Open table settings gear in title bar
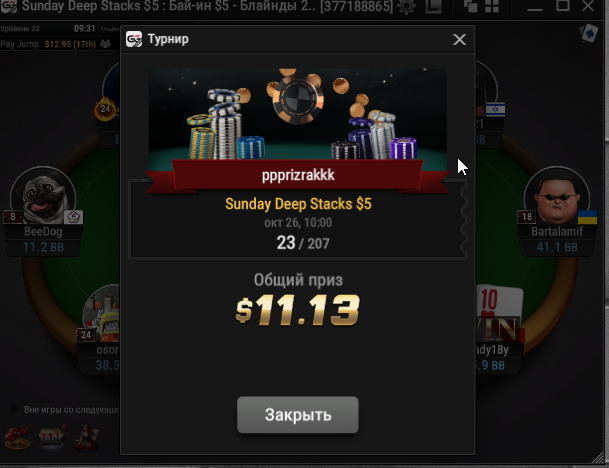The image size is (609, 468). click(x=406, y=7)
